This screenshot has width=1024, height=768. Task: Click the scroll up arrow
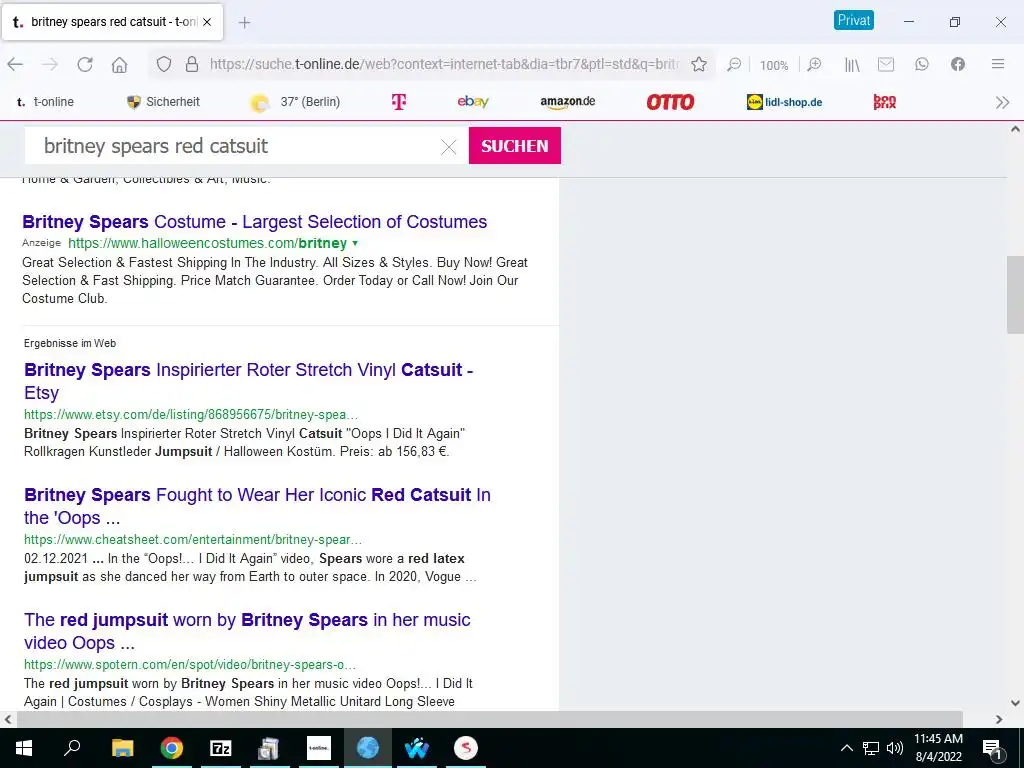click(1015, 129)
